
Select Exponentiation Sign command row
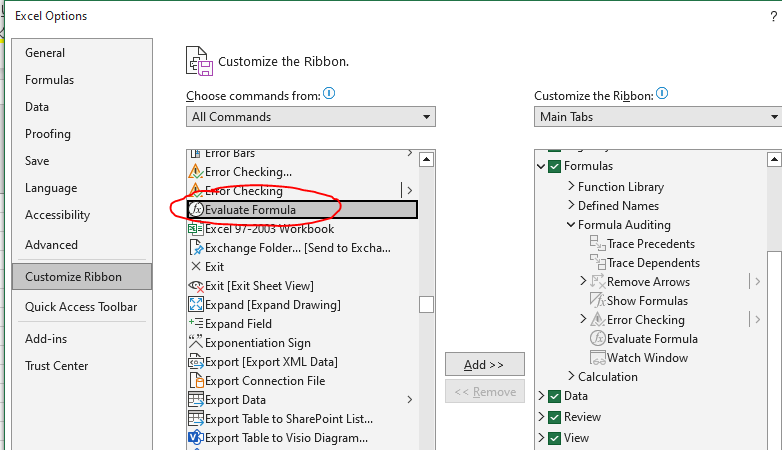302,343
